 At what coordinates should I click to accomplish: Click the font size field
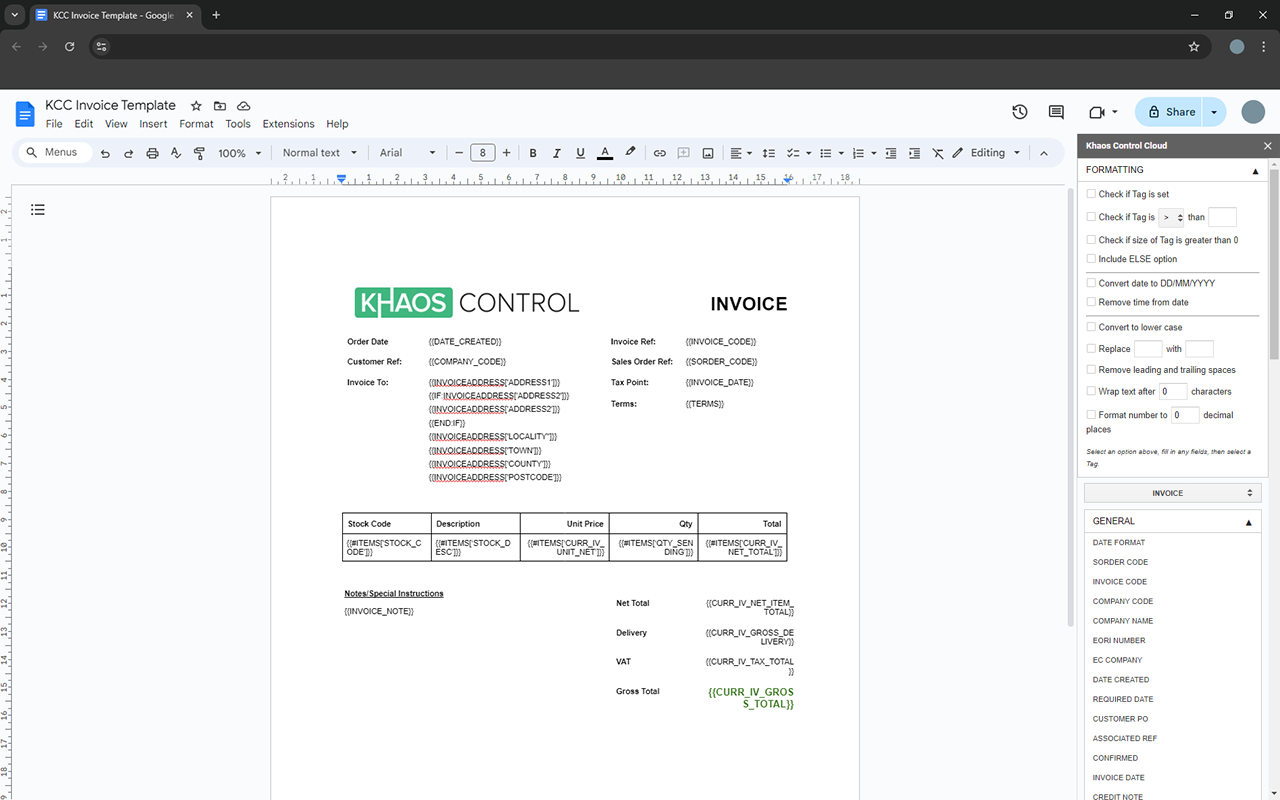(x=482, y=153)
